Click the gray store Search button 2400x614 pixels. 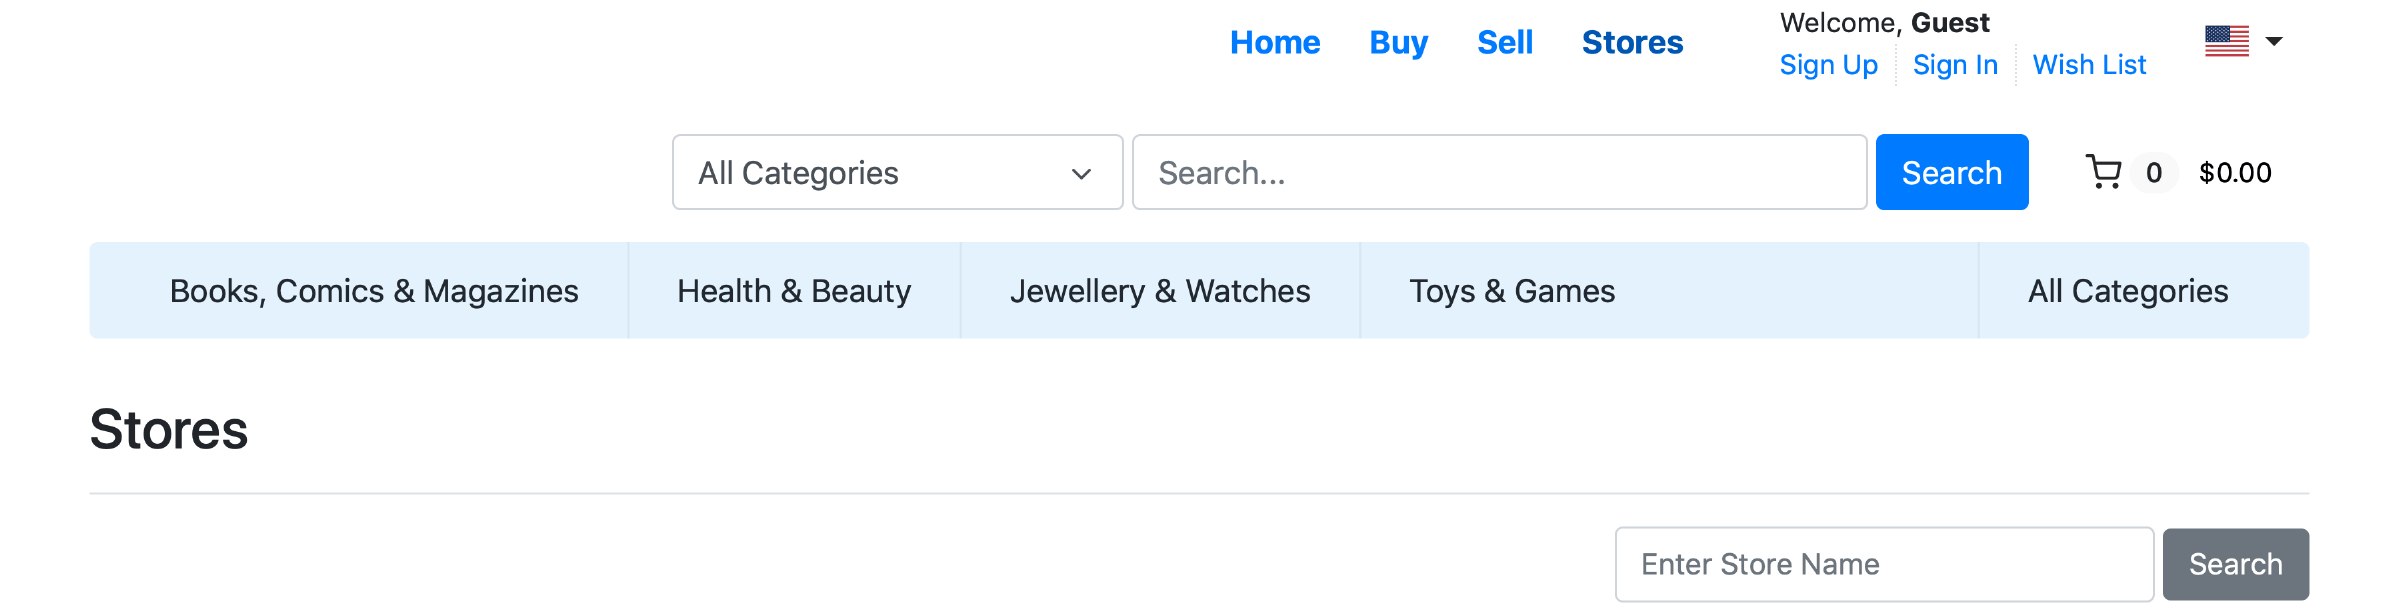[2236, 564]
